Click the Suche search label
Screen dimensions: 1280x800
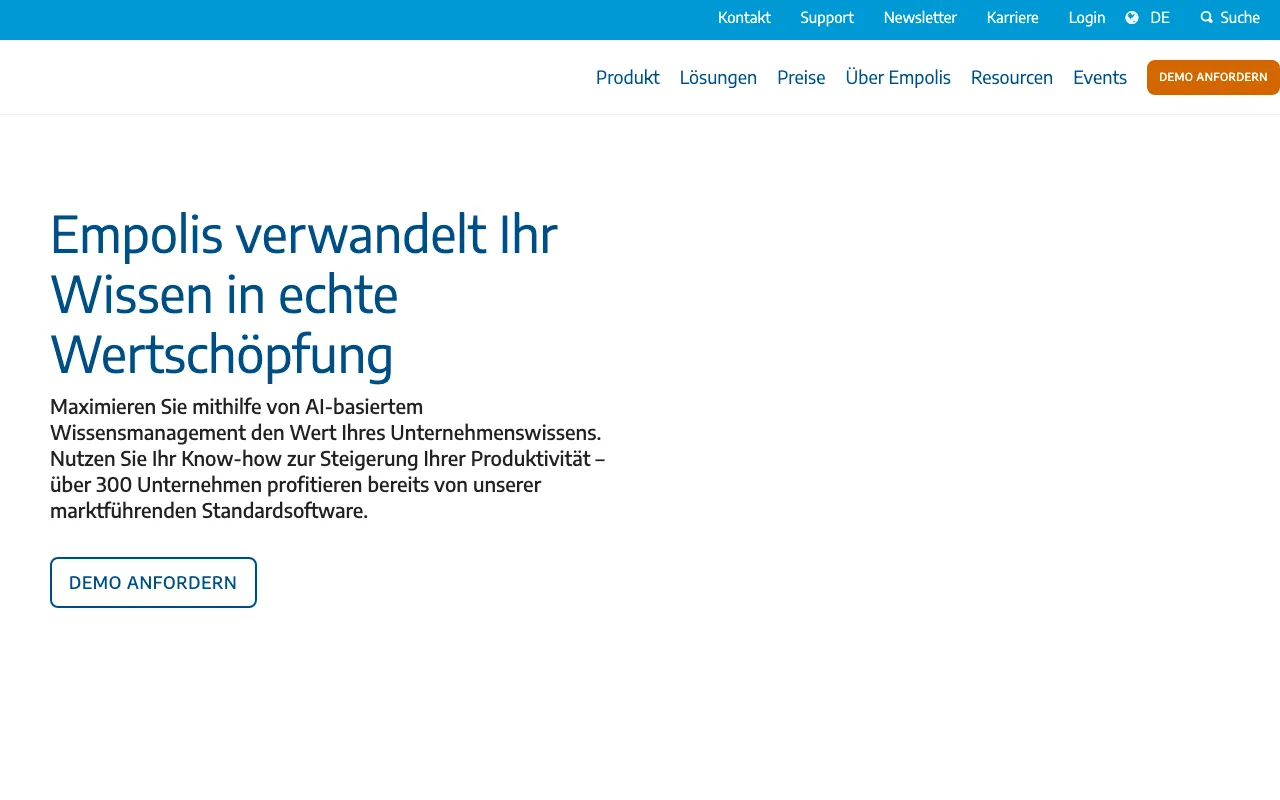[x=1240, y=17]
